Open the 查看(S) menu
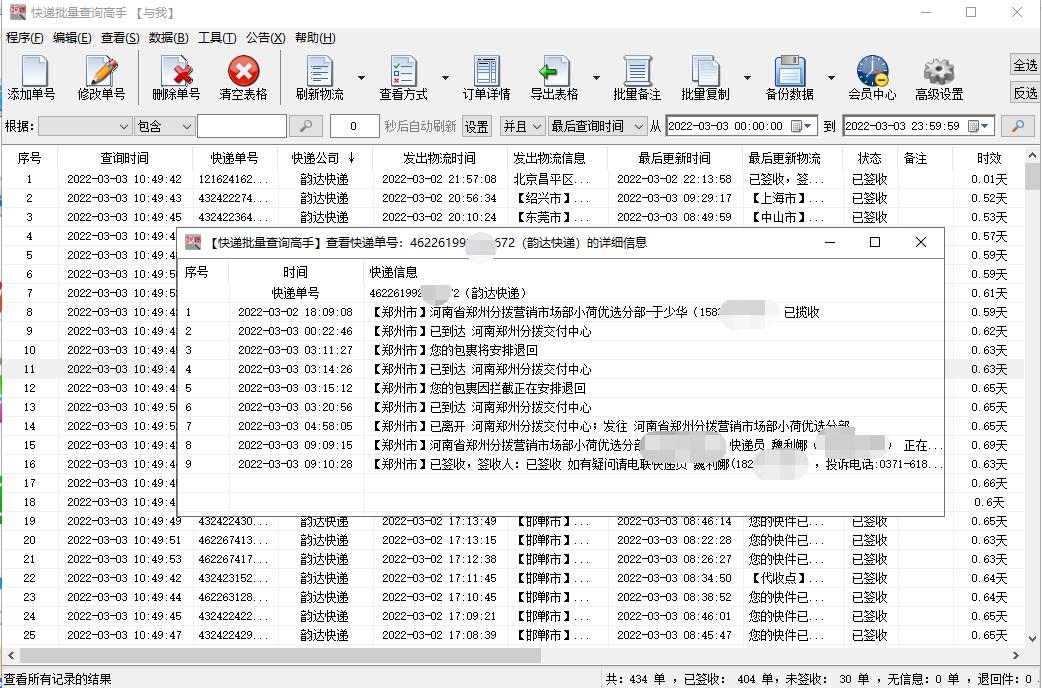1042x688 pixels. [x=120, y=38]
